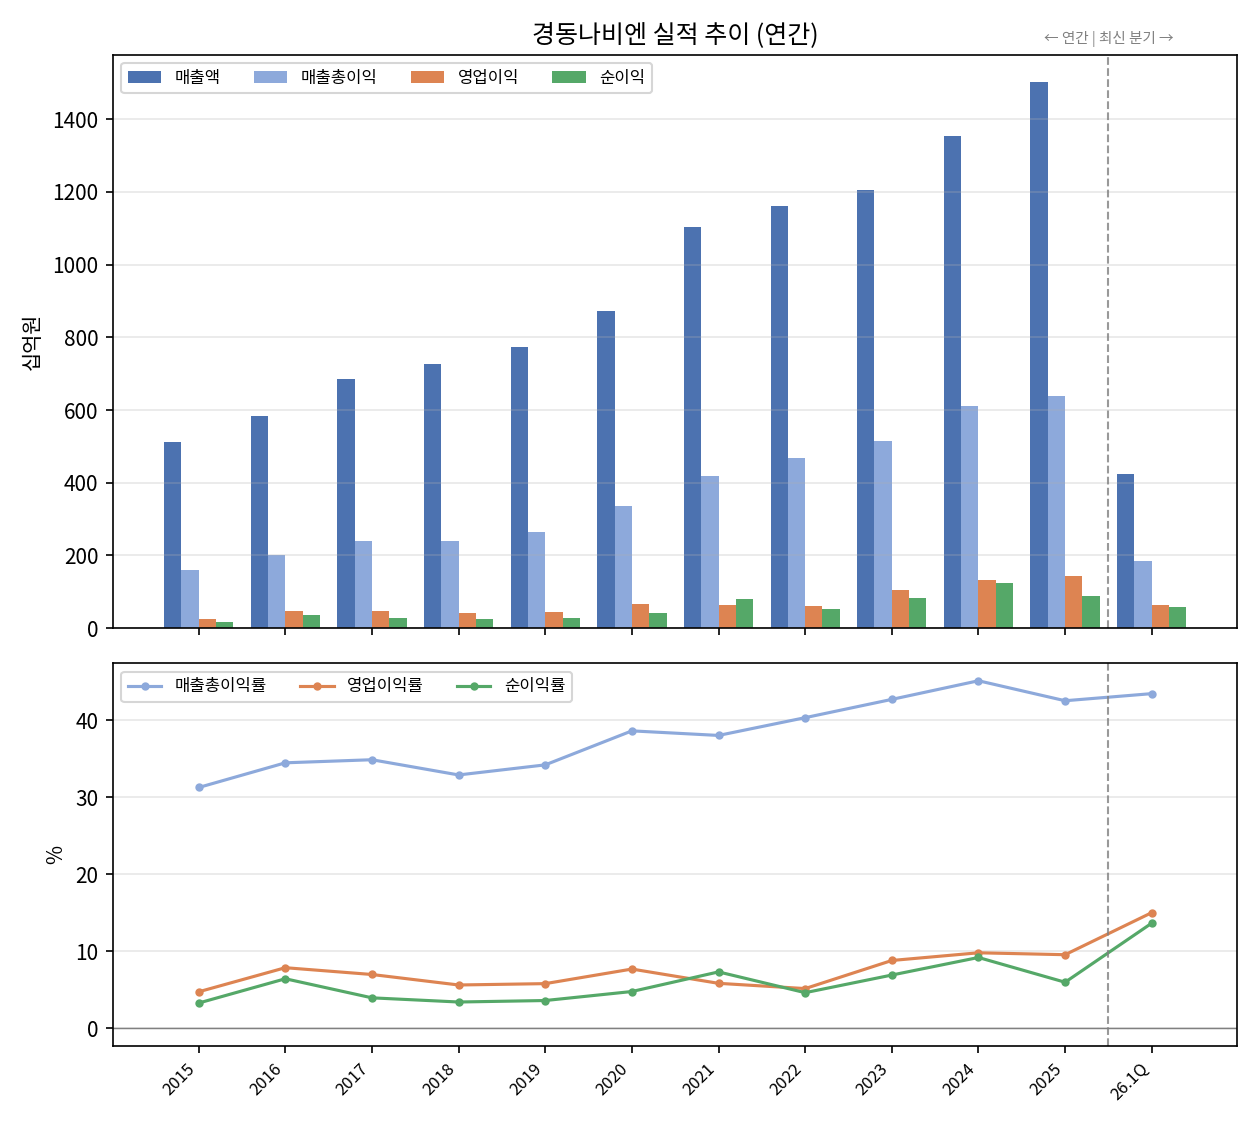Click the % y-axis label of lower chart
This screenshot has height=1125, width=1259.
(x=54, y=854)
